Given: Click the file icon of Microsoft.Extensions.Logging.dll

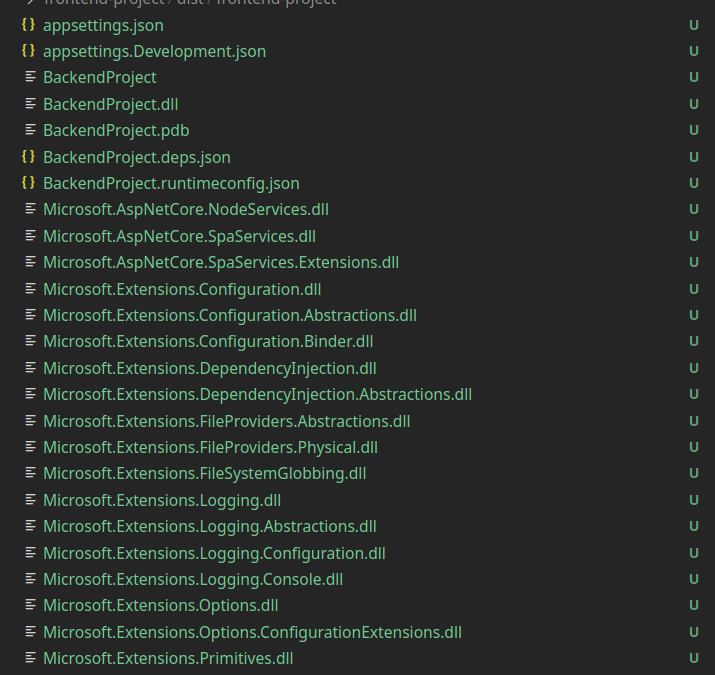Looking at the screenshot, I should tap(30, 500).
